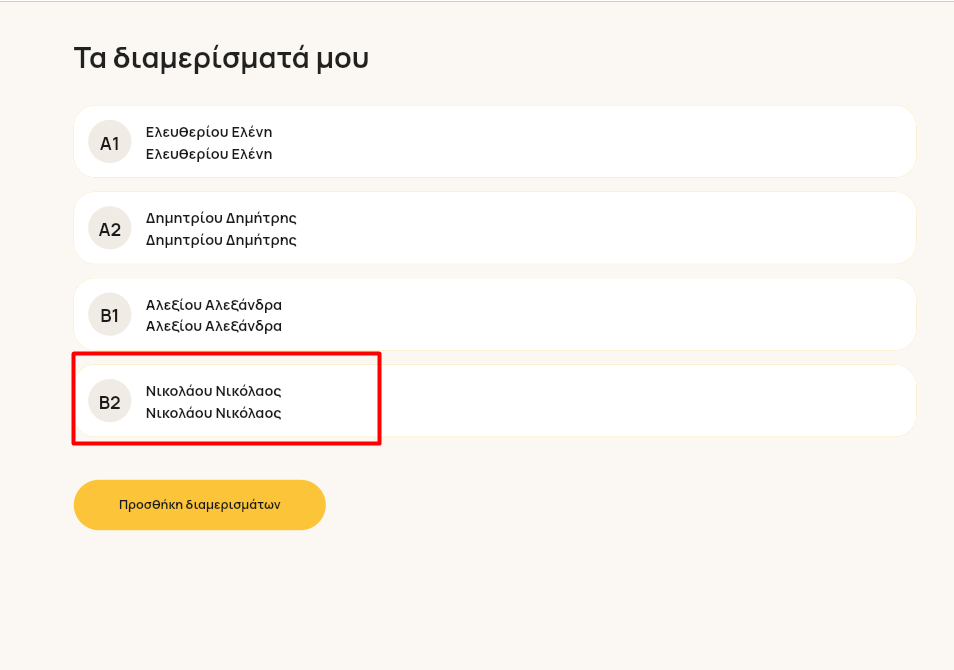This screenshot has width=954, height=670.
Task: Click the second Ελευθερίου Ελένη line
Action: pyautogui.click(x=209, y=154)
